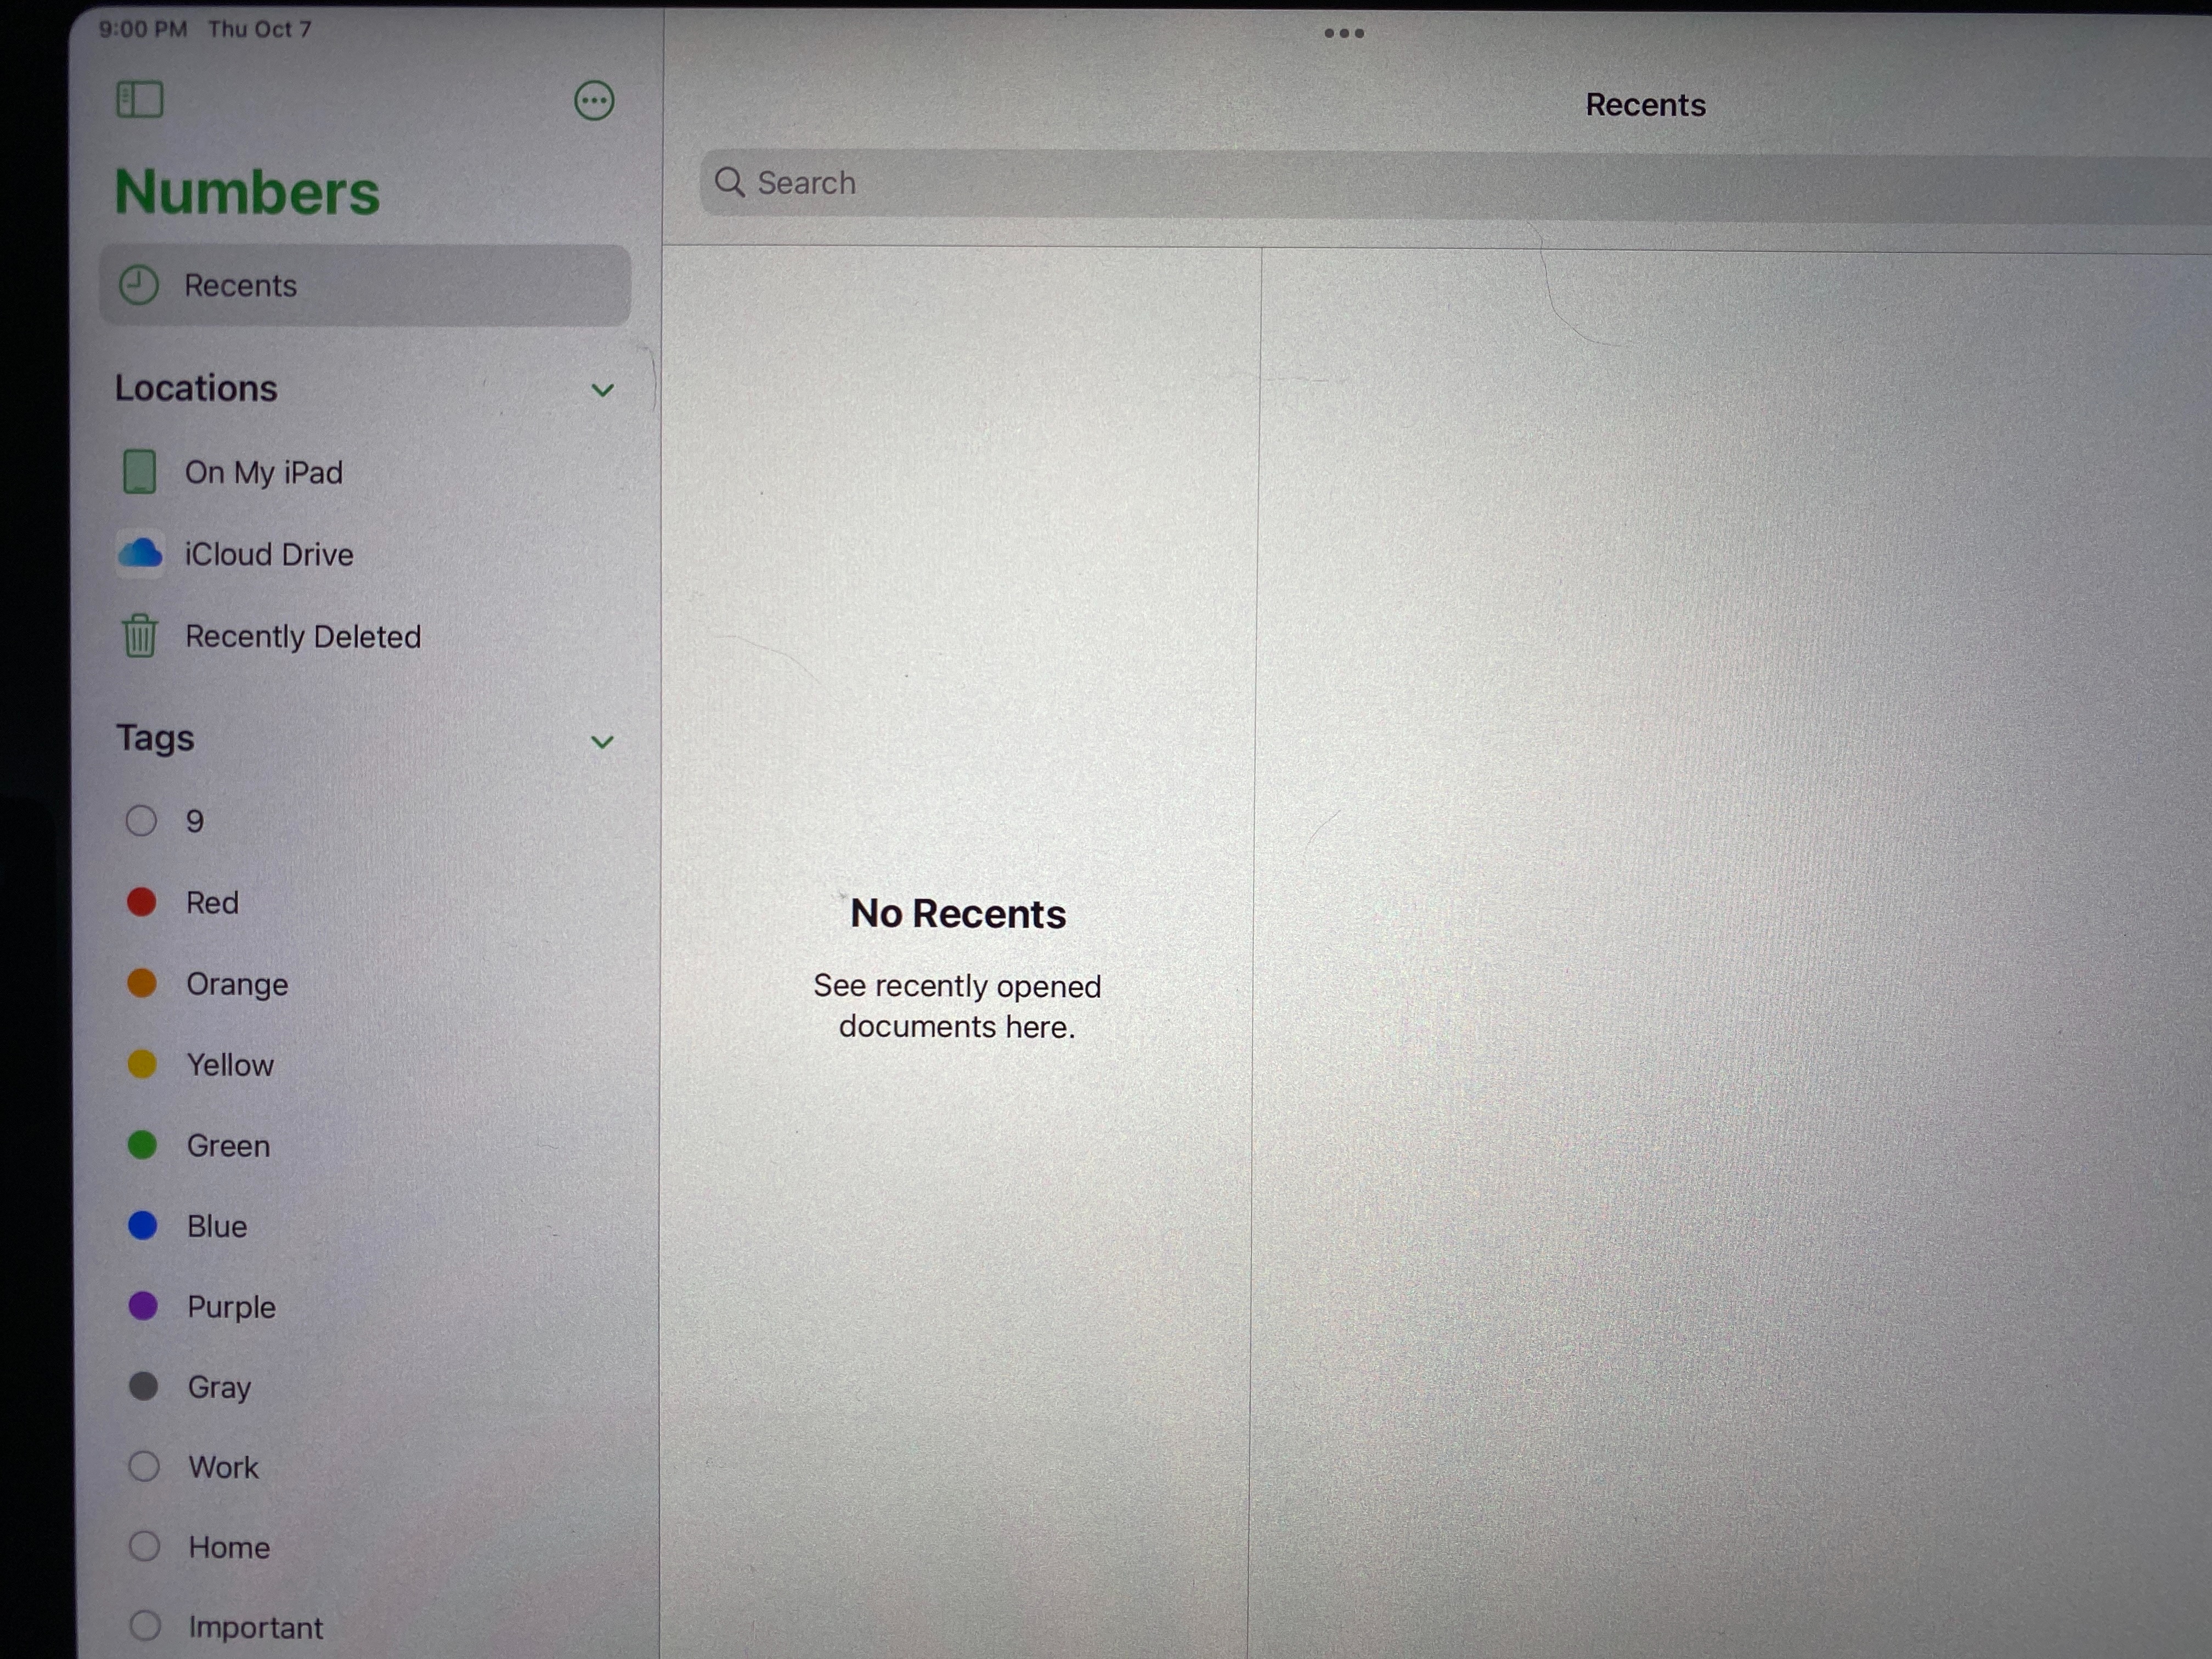The width and height of the screenshot is (2212, 1659).
Task: Click the Recently Deleted trash icon
Action: (140, 636)
